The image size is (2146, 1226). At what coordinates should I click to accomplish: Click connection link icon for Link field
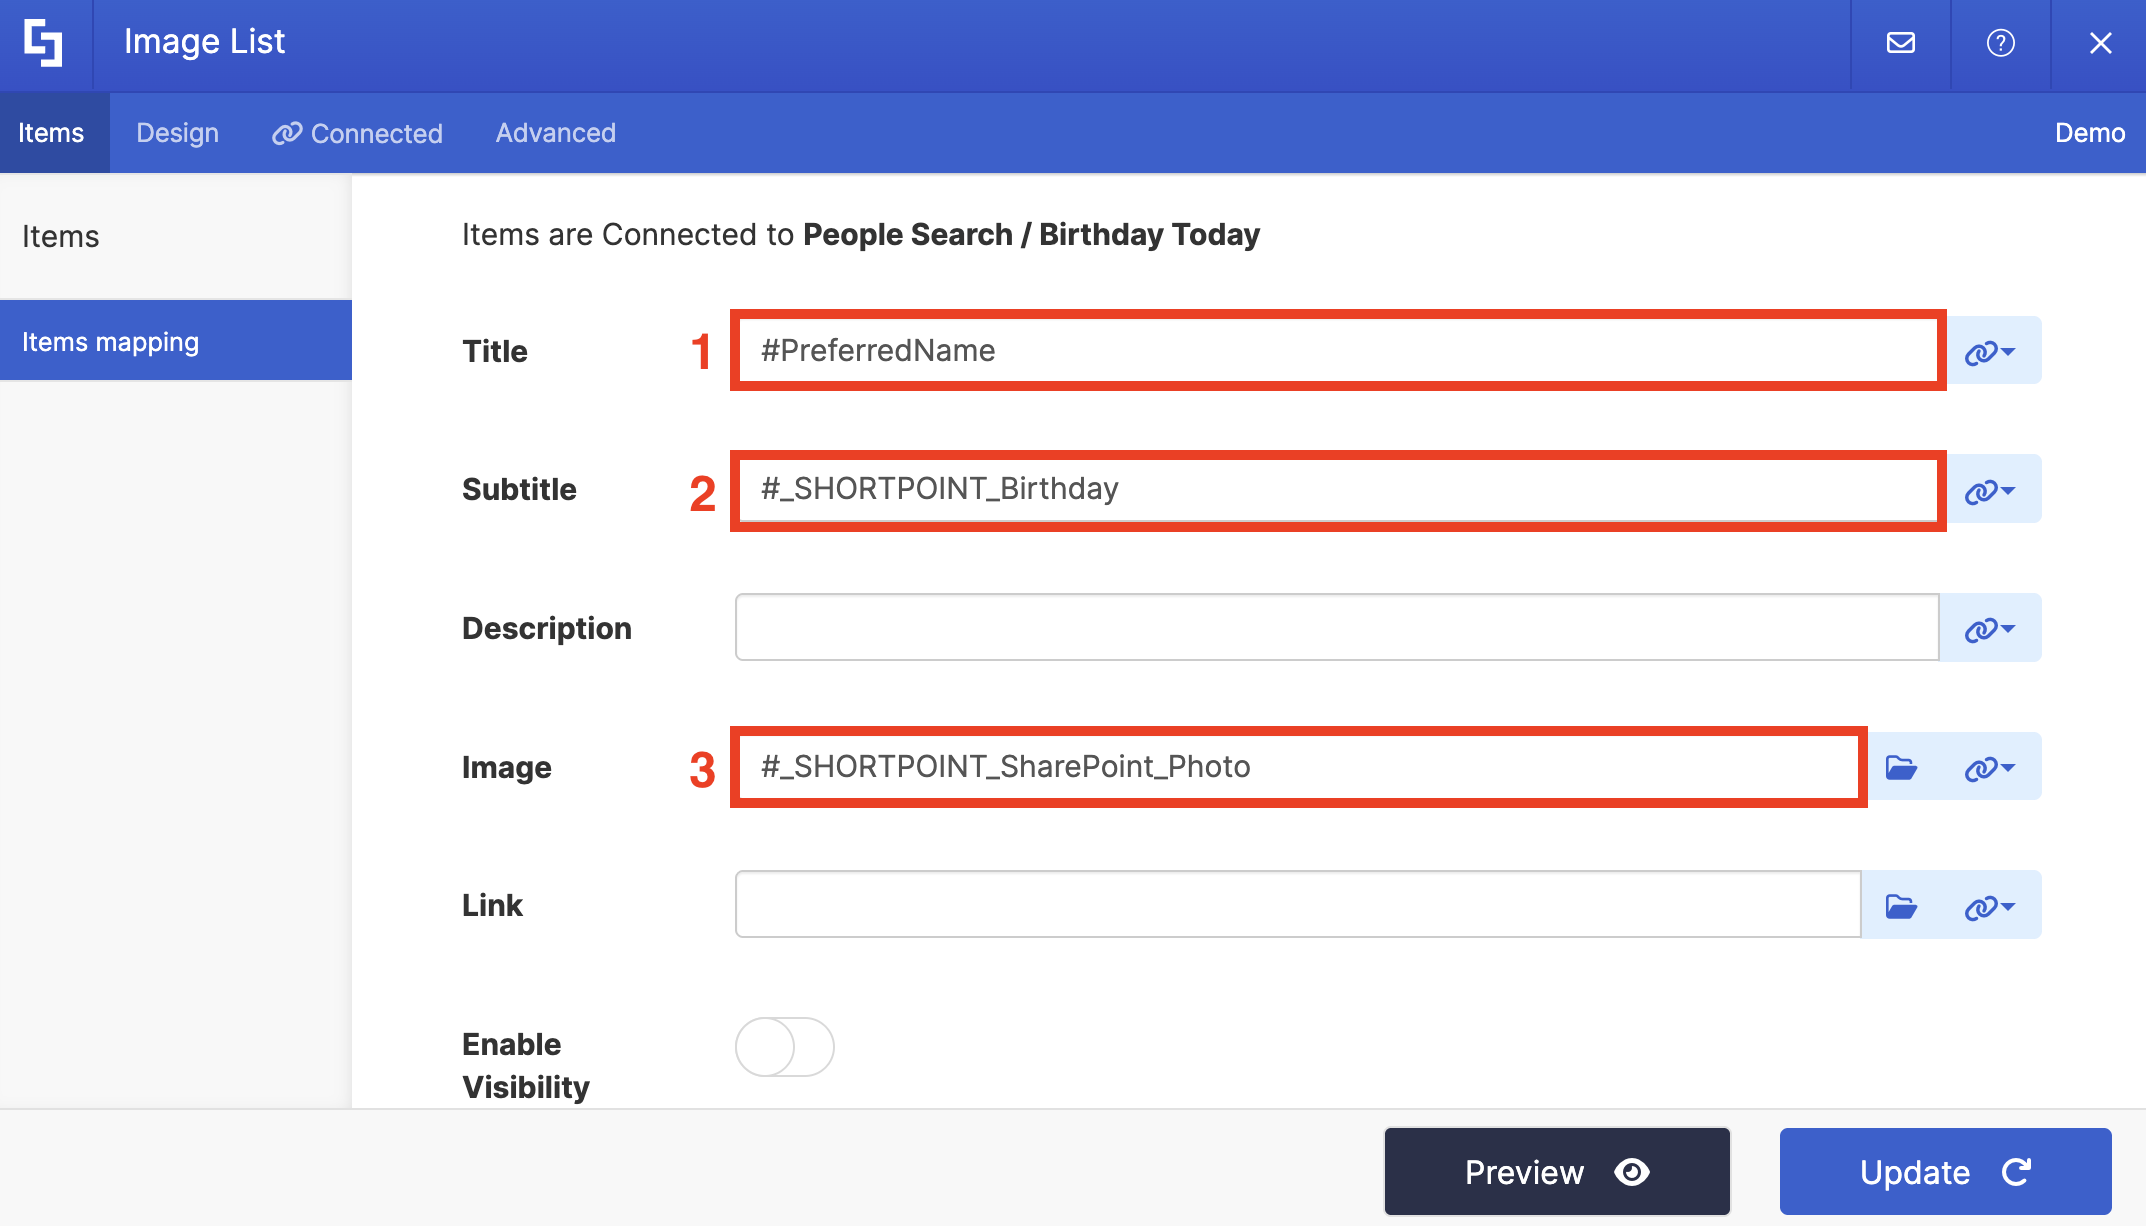click(x=1990, y=906)
